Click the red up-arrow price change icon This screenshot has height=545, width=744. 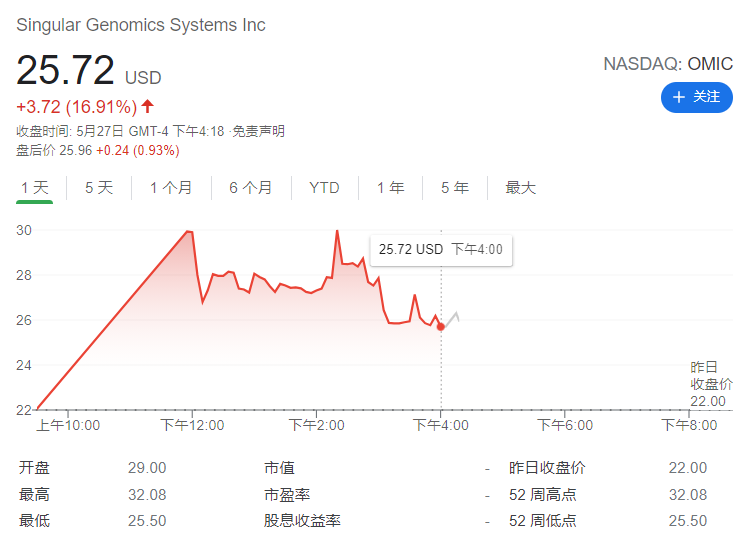pos(148,106)
